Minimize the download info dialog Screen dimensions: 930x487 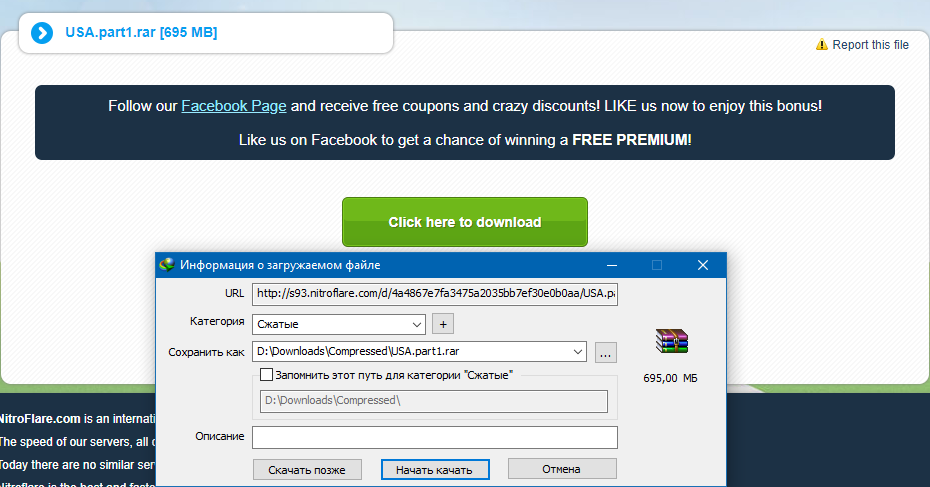click(612, 265)
